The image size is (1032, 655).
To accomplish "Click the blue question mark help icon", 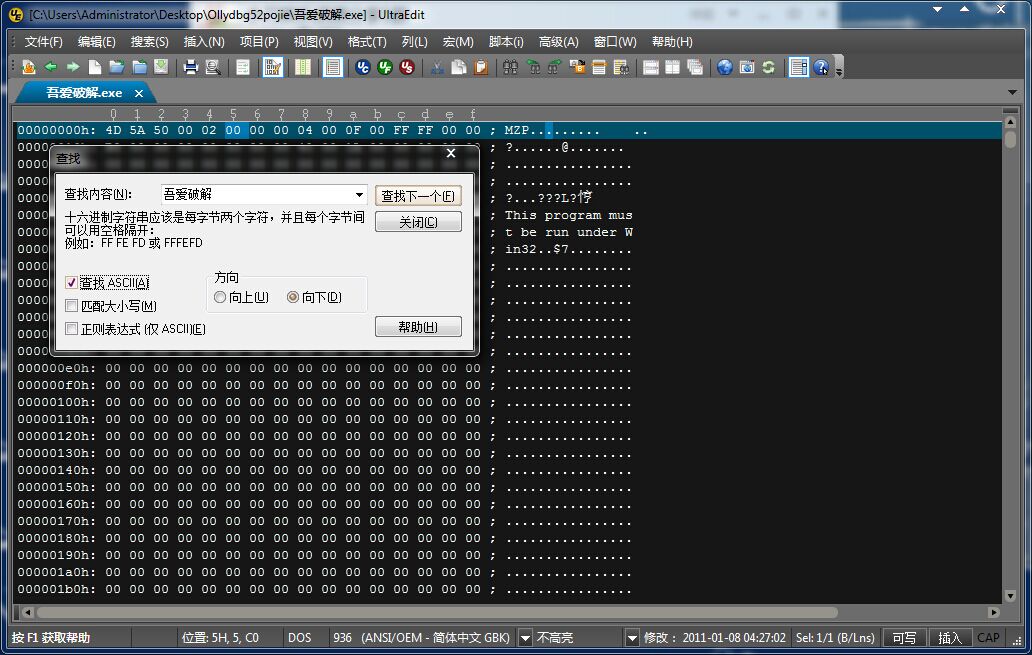I will [x=821, y=67].
